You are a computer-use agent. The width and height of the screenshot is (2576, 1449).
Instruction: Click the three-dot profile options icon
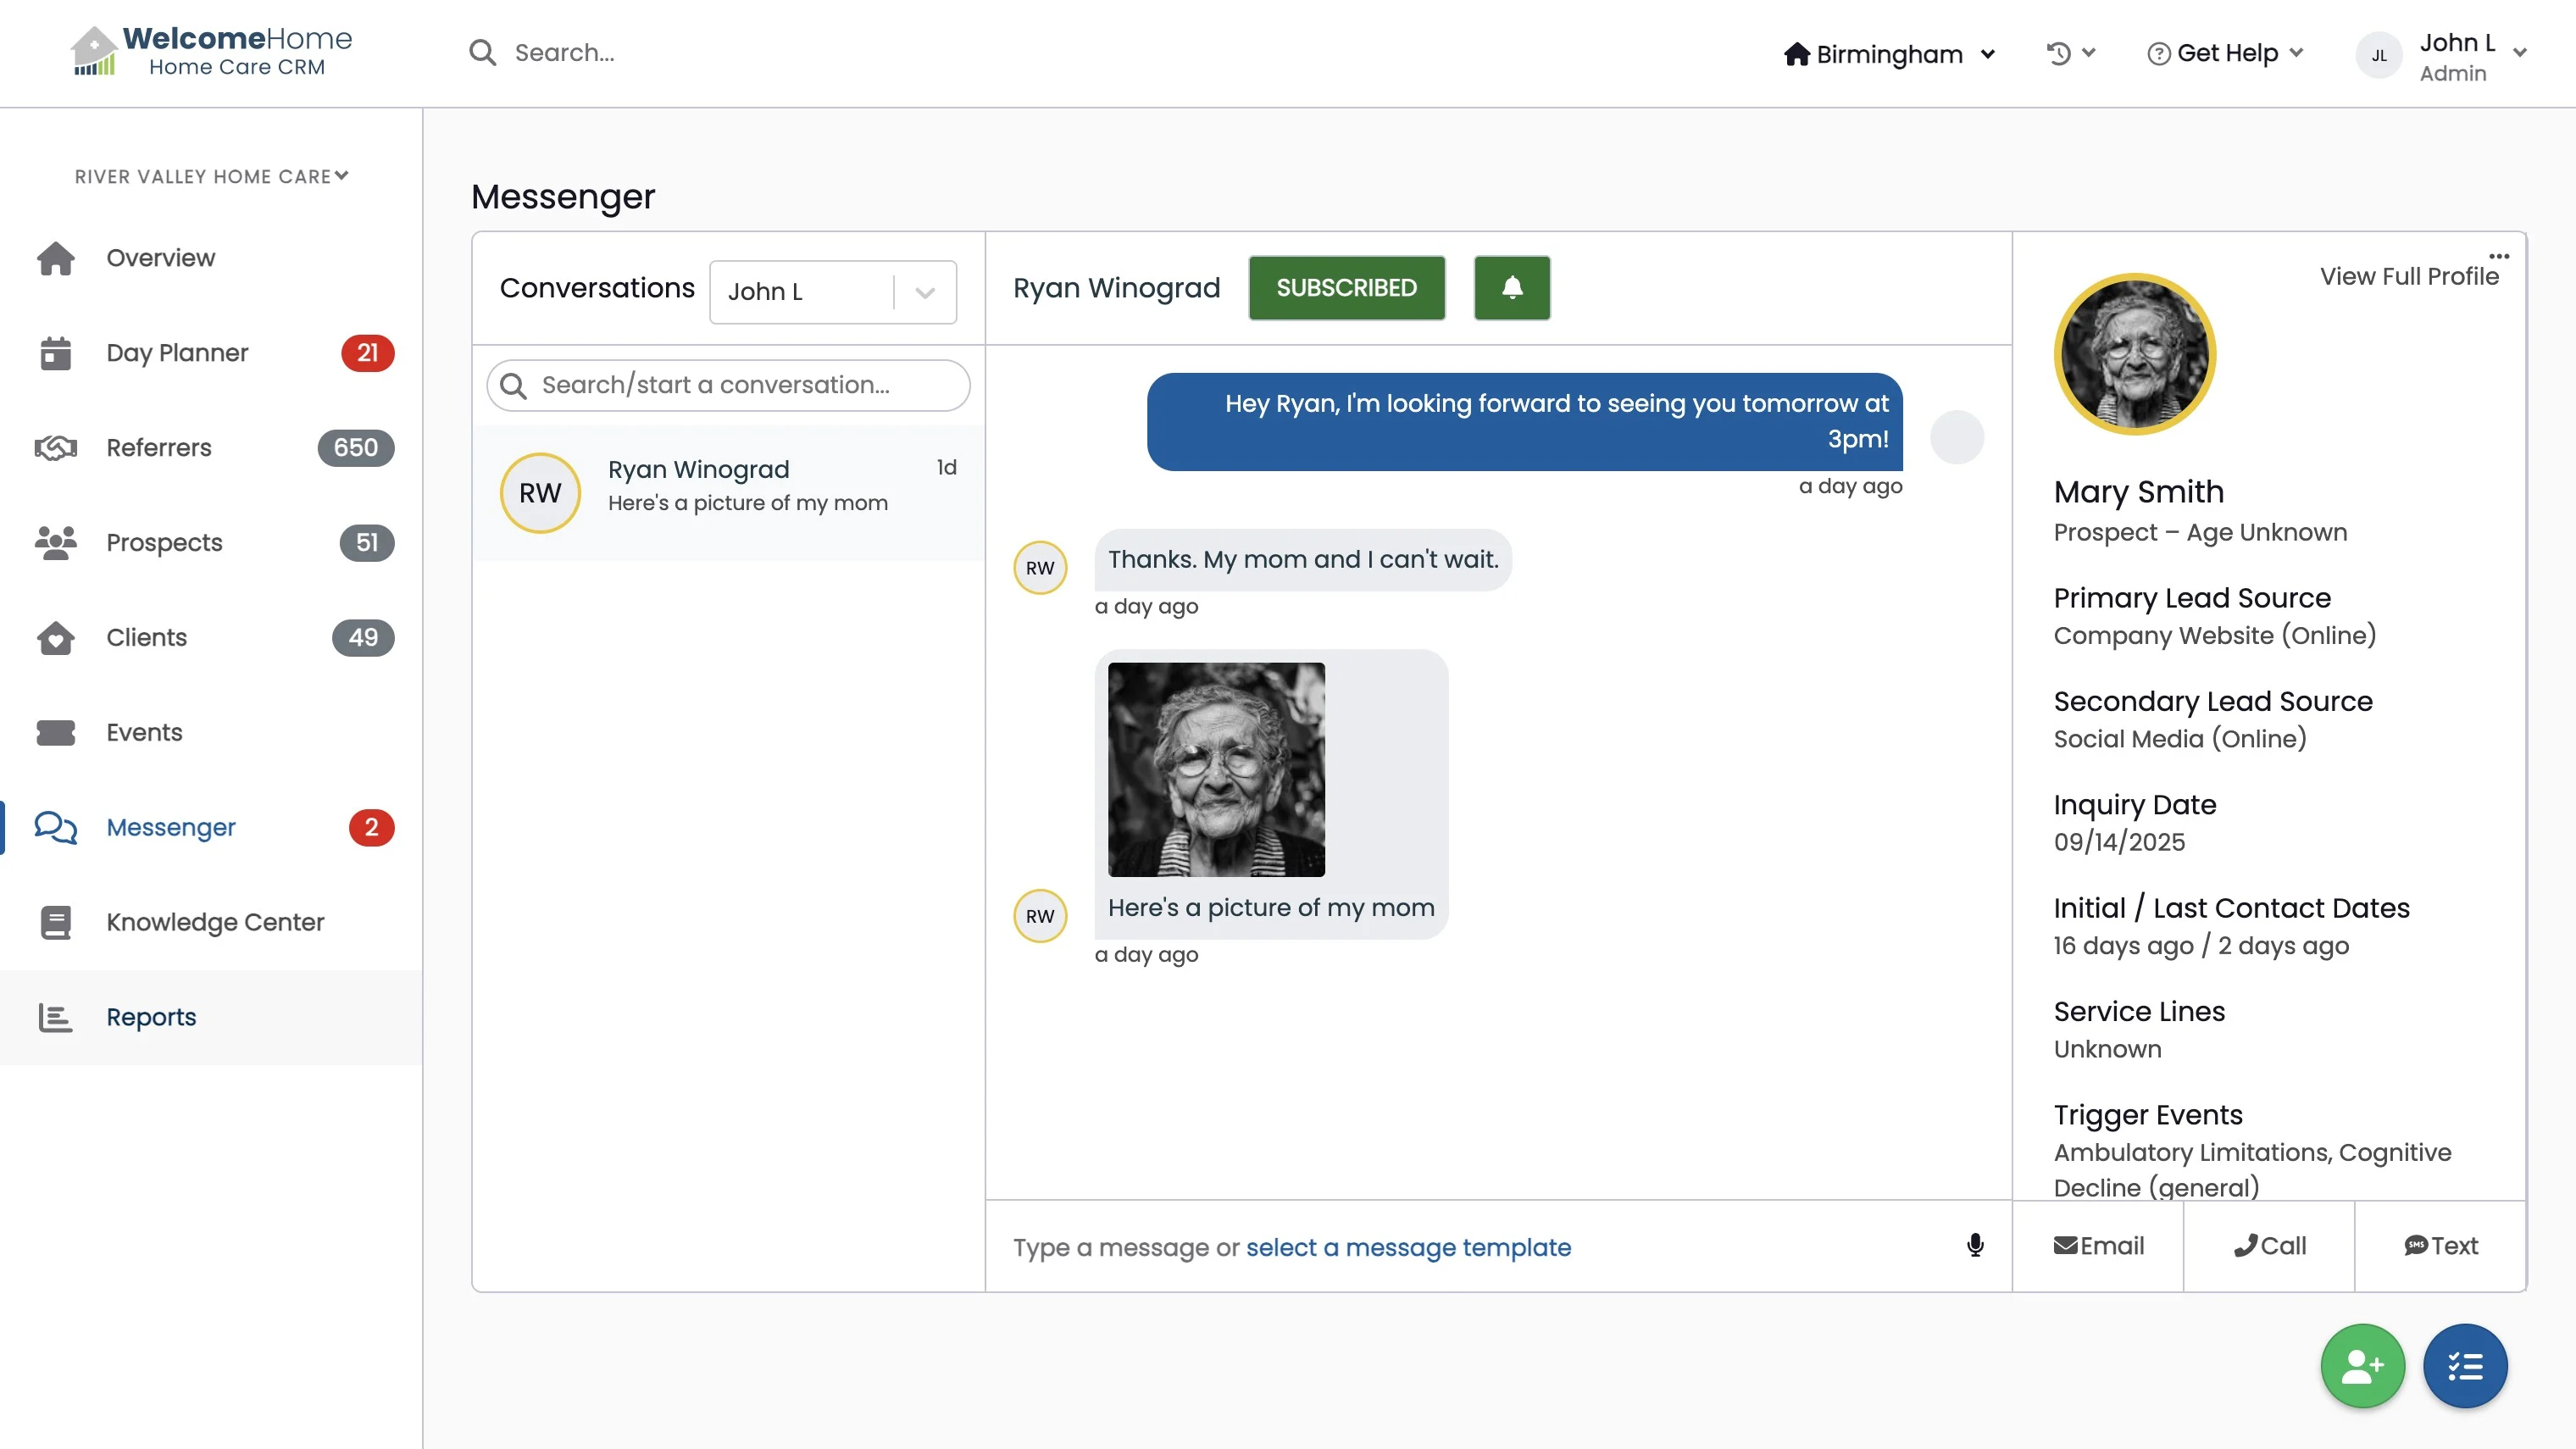tap(2498, 256)
